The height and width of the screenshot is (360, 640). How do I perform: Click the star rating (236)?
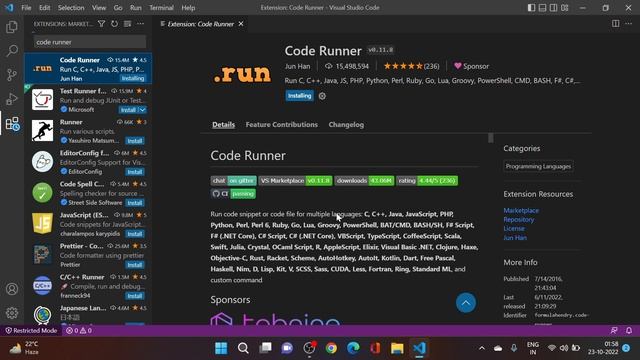(x=411, y=66)
